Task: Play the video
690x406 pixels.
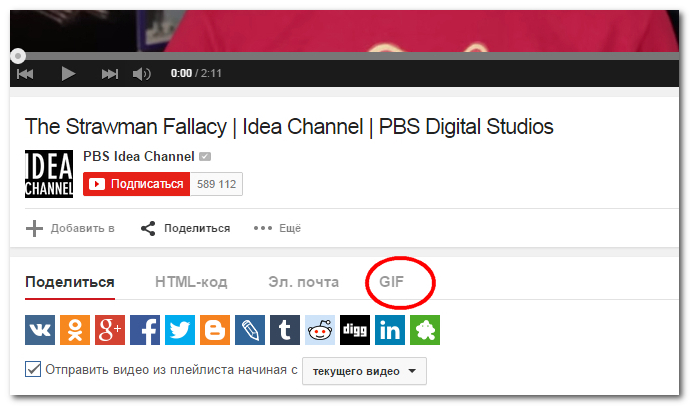Action: pyautogui.click(x=68, y=73)
